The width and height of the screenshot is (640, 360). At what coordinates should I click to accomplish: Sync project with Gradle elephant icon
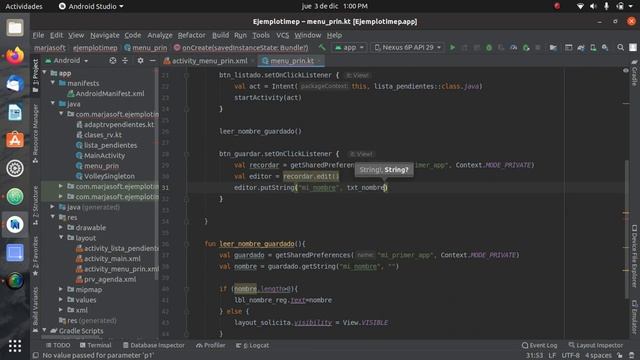coord(581,47)
